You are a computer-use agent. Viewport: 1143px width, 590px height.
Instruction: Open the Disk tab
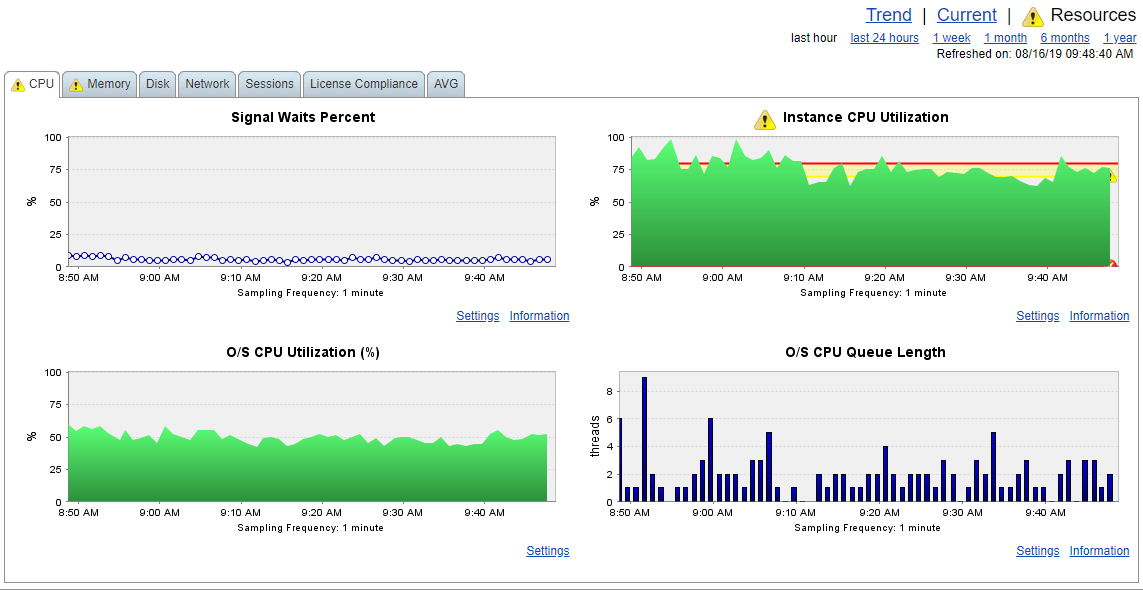pyautogui.click(x=157, y=84)
